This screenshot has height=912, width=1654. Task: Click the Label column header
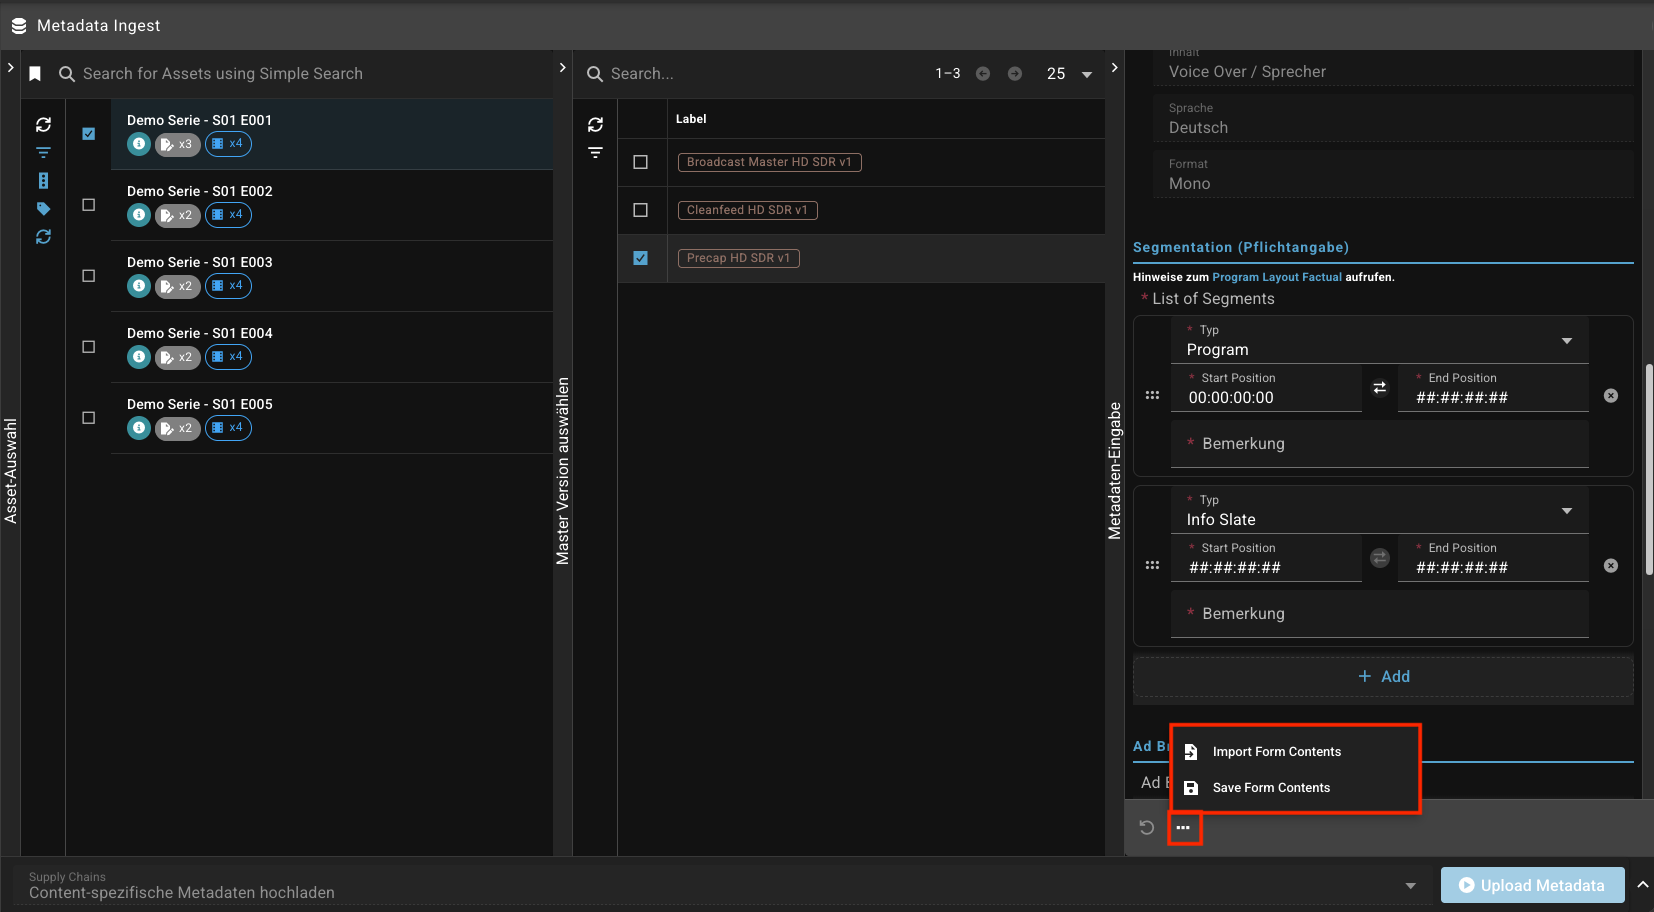point(691,119)
